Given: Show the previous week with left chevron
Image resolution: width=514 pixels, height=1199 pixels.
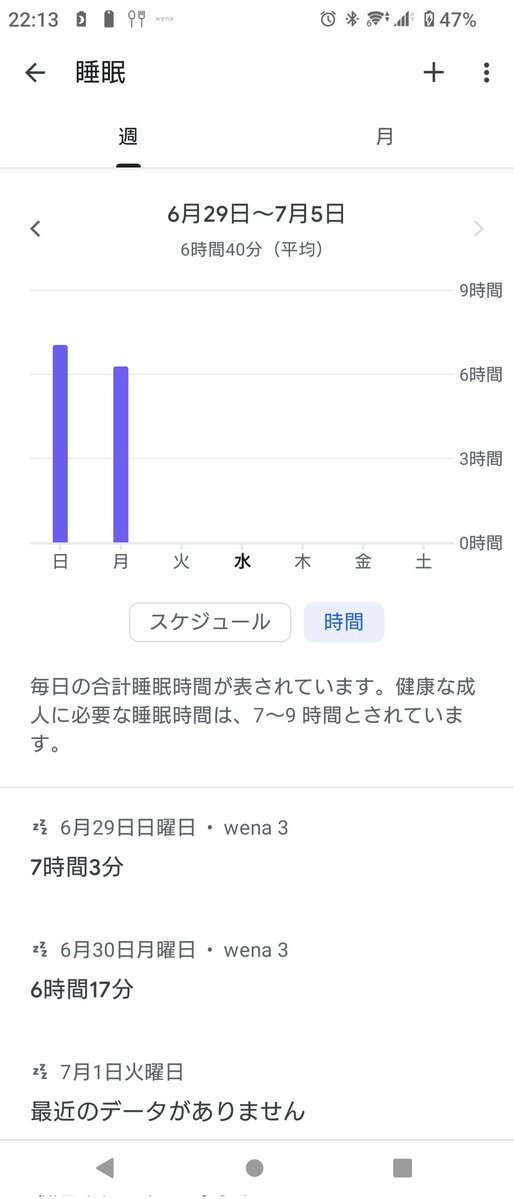Looking at the screenshot, I should (35, 229).
